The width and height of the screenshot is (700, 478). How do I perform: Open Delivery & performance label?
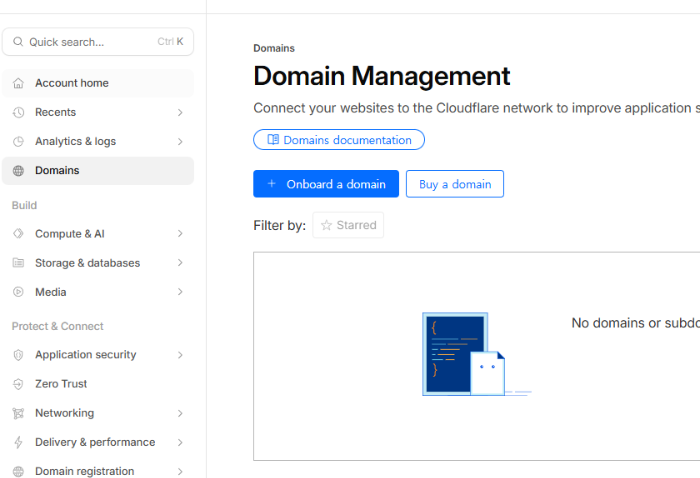[x=95, y=442]
